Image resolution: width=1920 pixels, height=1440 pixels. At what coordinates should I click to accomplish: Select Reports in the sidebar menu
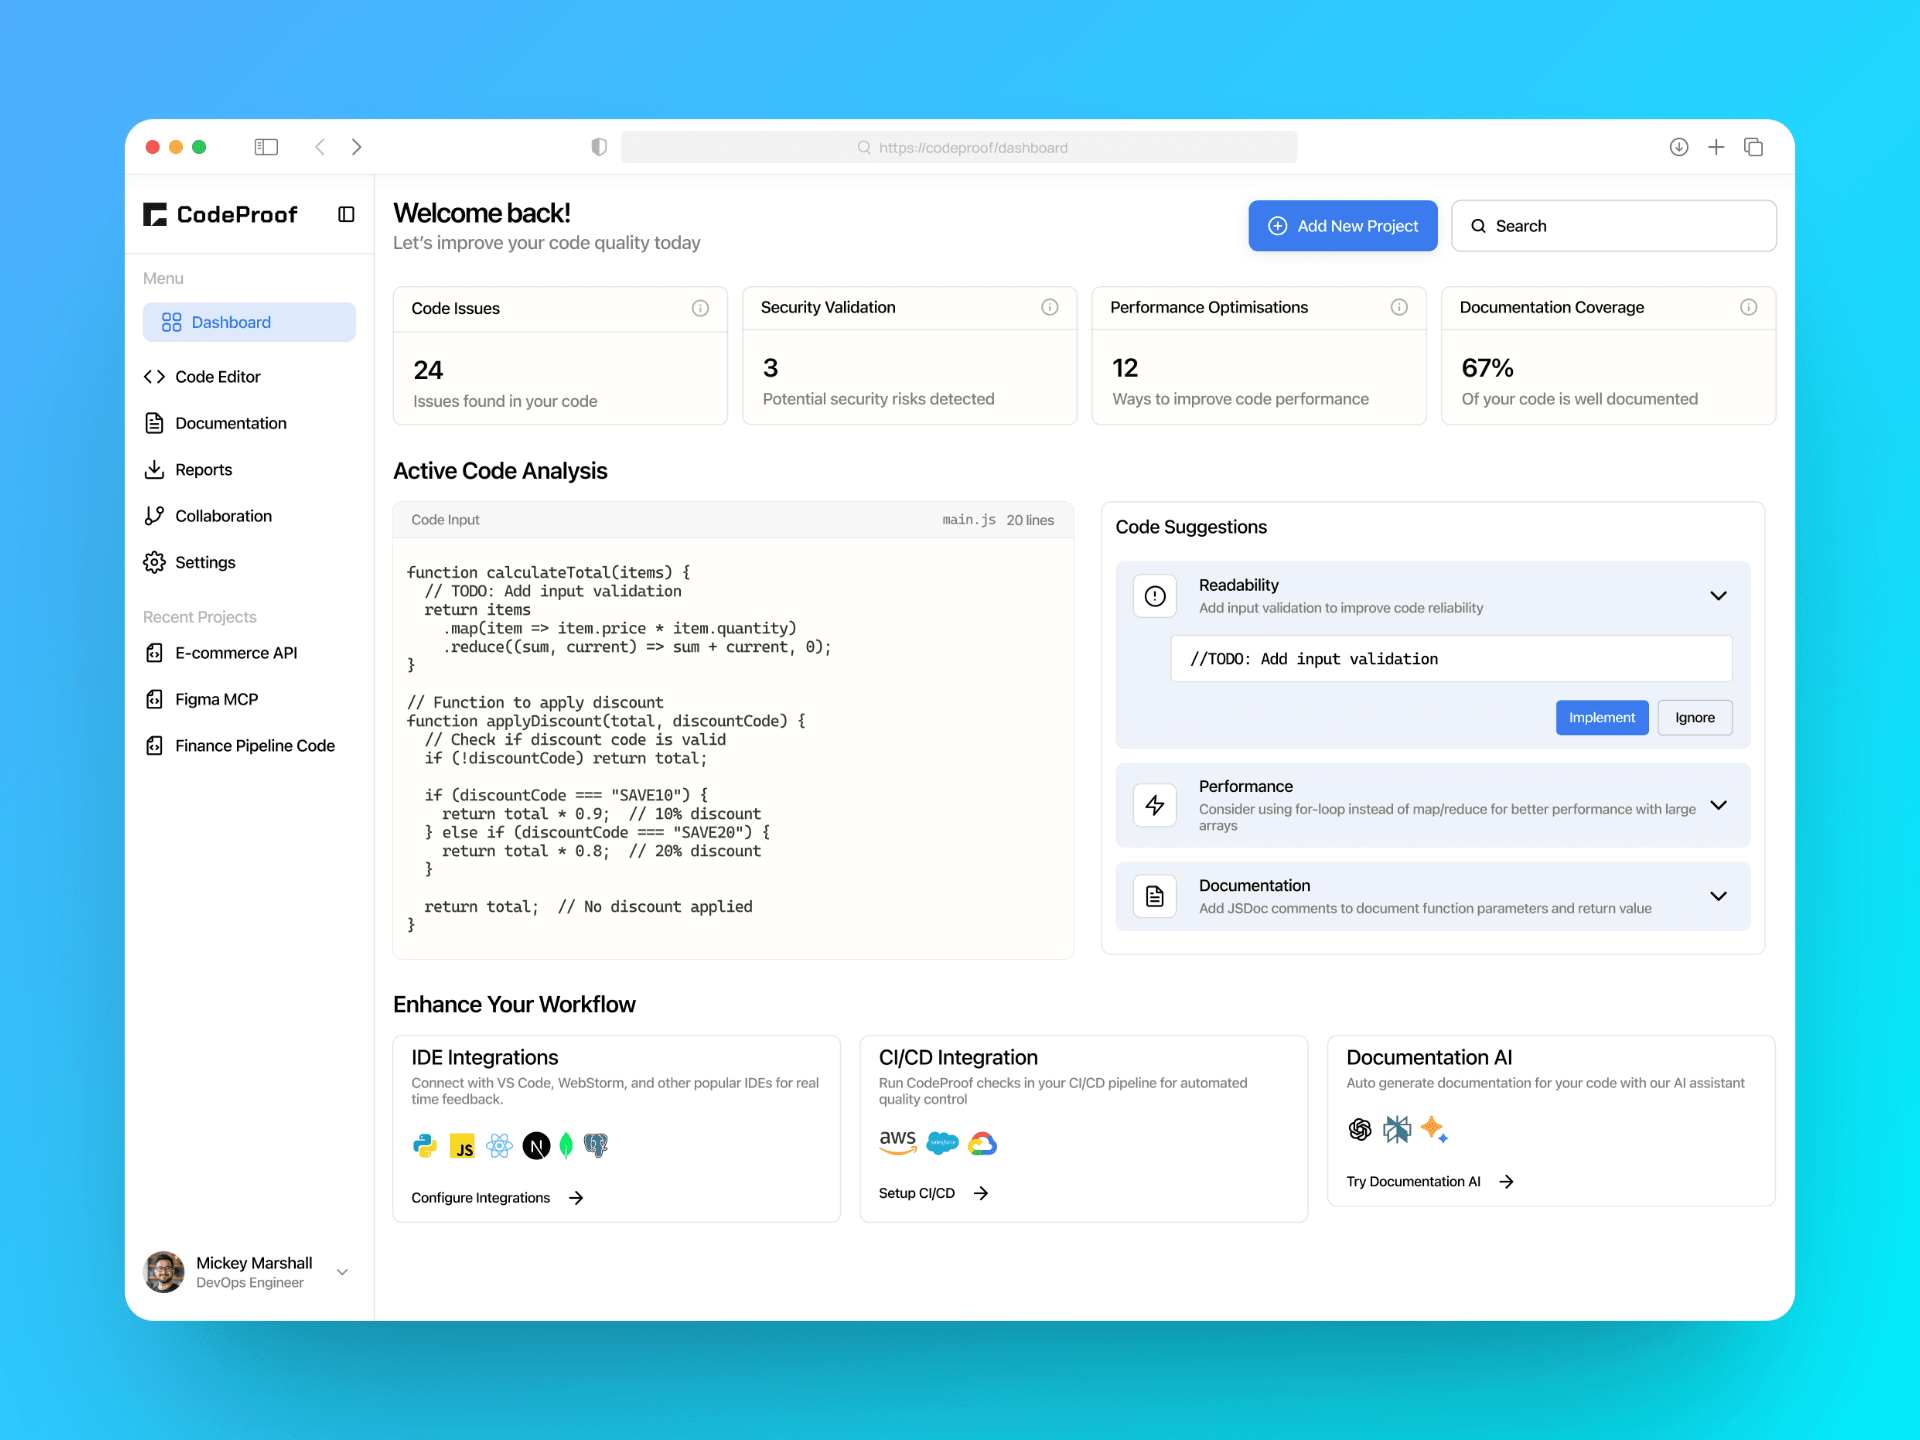(203, 470)
